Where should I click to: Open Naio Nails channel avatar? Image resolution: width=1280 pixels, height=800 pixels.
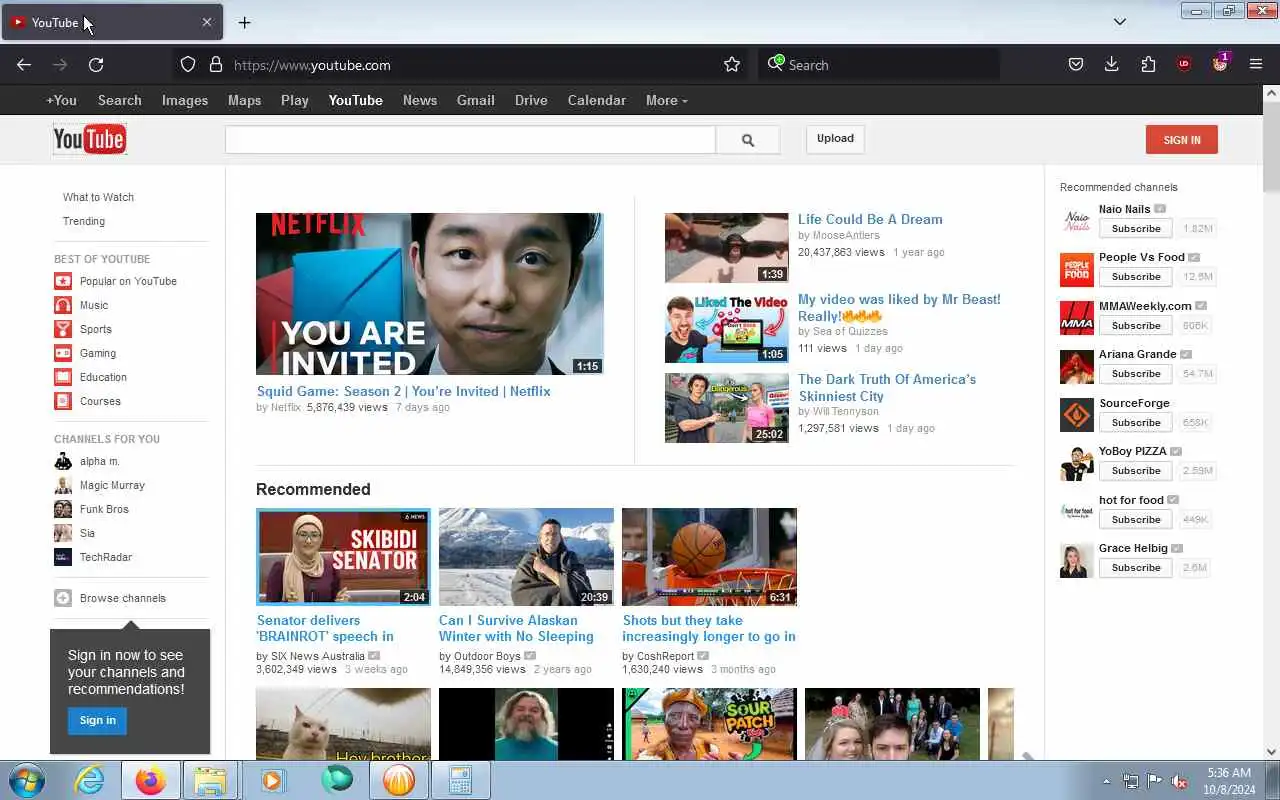pos(1077,221)
